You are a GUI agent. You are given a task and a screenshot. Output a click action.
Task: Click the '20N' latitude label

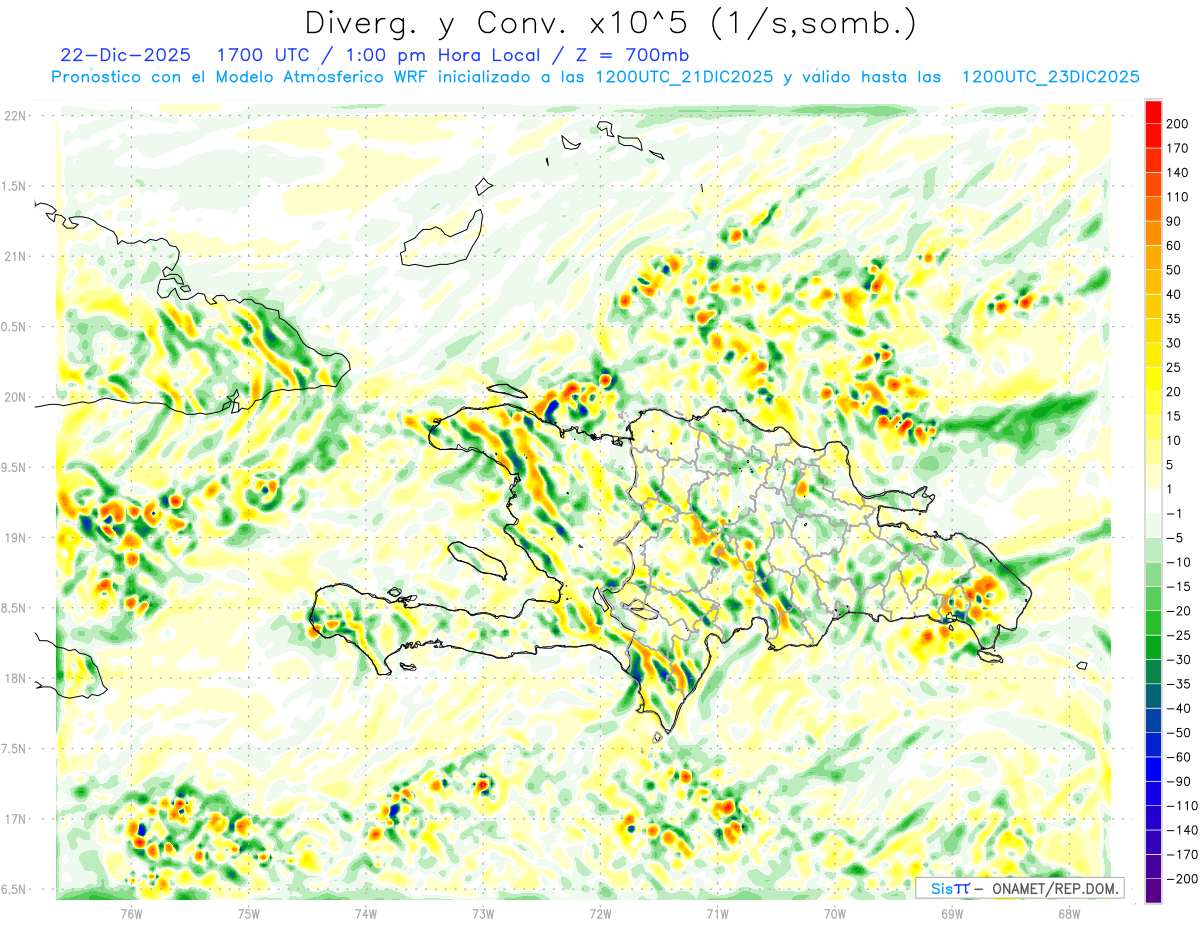14,397
